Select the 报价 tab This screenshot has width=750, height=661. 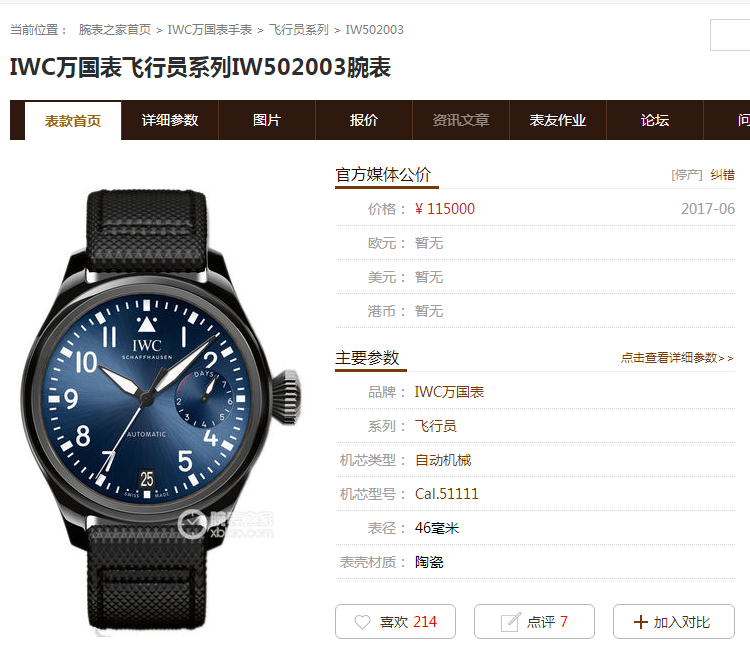pyautogui.click(x=364, y=120)
